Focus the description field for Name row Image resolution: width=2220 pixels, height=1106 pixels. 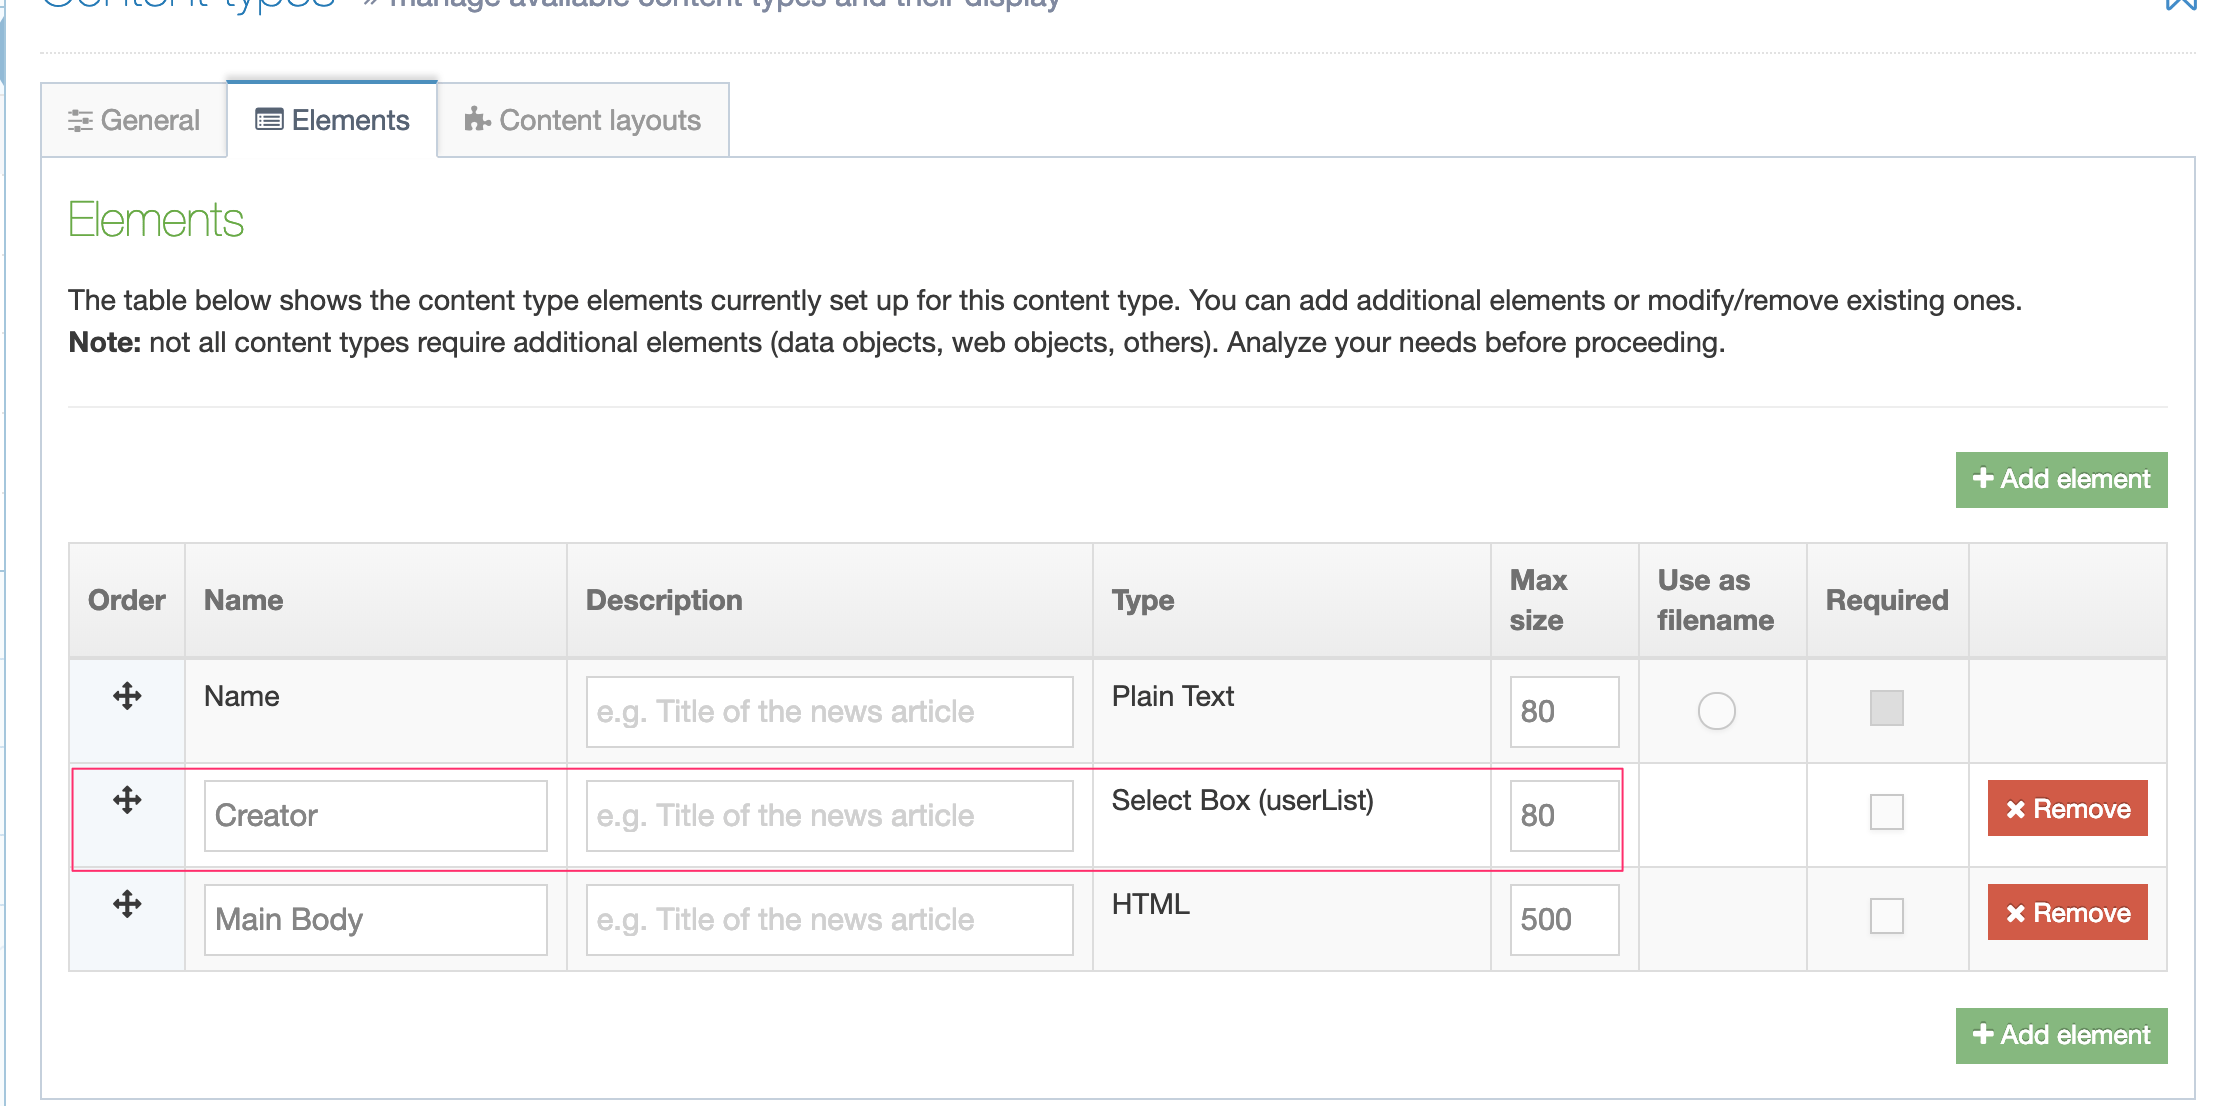(x=829, y=712)
